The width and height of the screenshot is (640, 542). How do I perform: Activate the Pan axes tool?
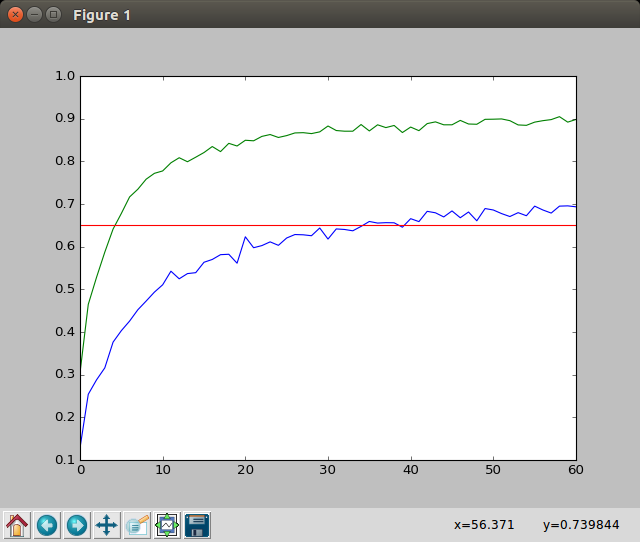pyautogui.click(x=107, y=525)
